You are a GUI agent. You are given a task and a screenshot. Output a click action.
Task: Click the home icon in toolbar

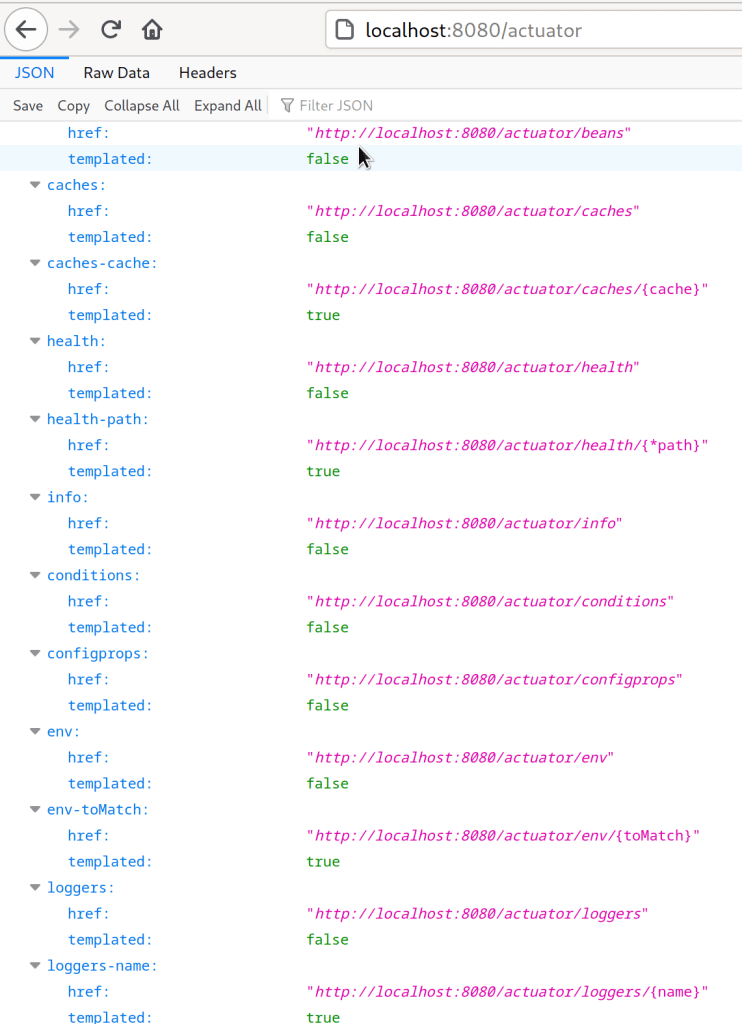[150, 29]
